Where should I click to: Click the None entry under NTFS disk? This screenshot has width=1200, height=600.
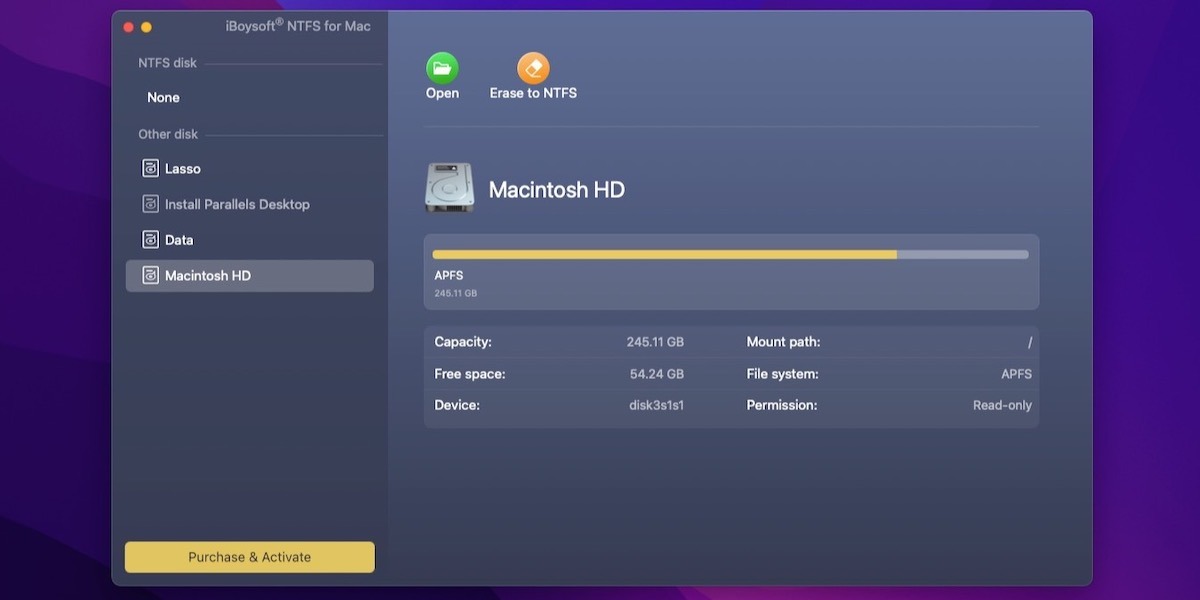[x=163, y=97]
